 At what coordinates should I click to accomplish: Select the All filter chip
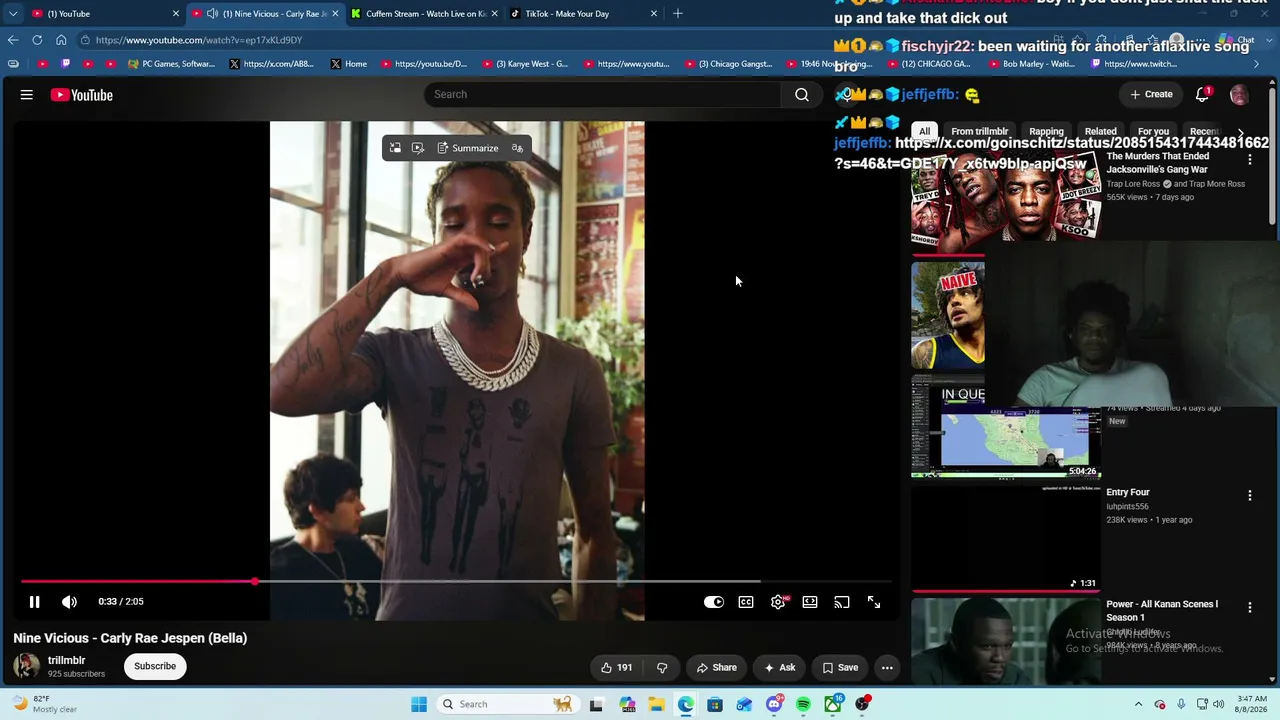click(924, 131)
